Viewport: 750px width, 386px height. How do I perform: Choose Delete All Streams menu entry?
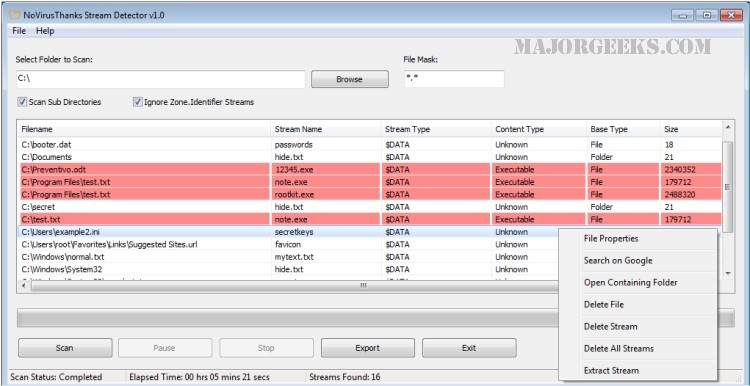(618, 349)
